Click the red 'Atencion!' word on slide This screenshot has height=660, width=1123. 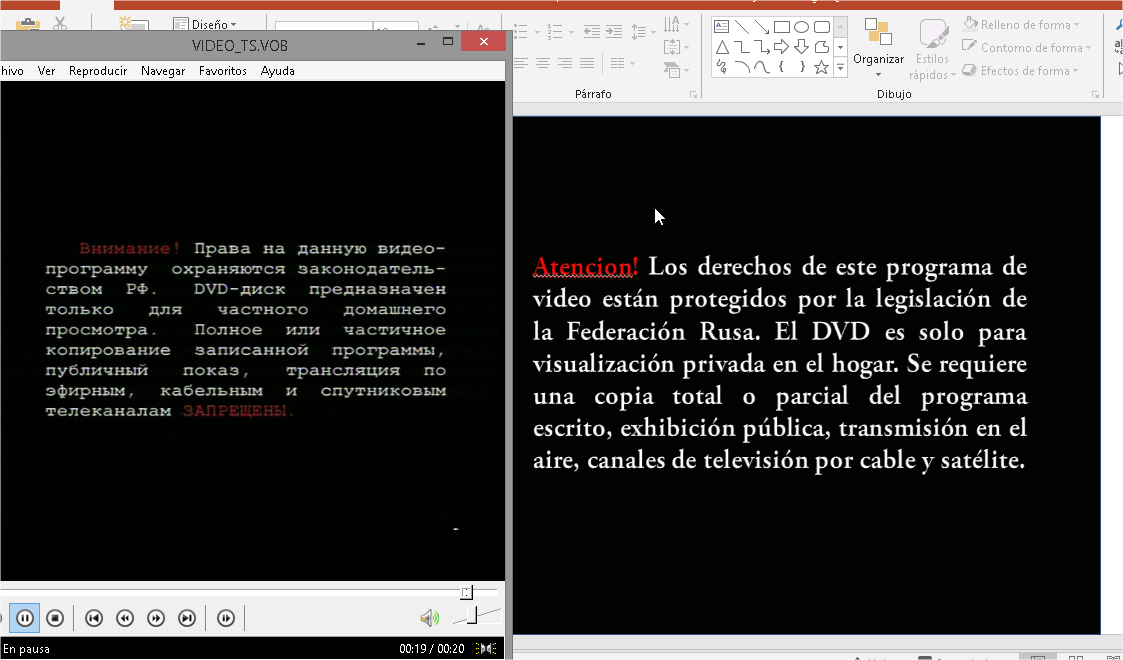585,266
